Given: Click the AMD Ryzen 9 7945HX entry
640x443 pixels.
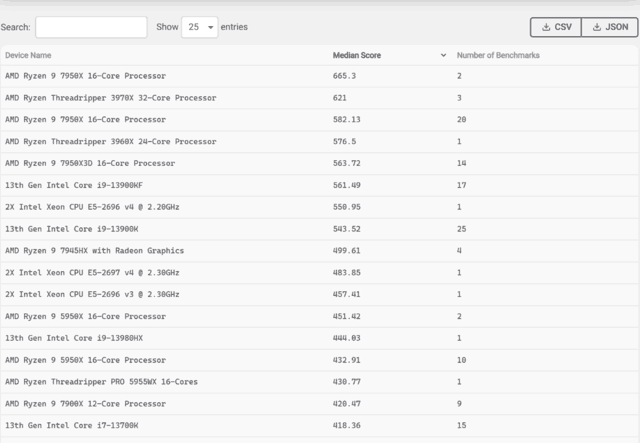Looking at the screenshot, I should (x=94, y=251).
